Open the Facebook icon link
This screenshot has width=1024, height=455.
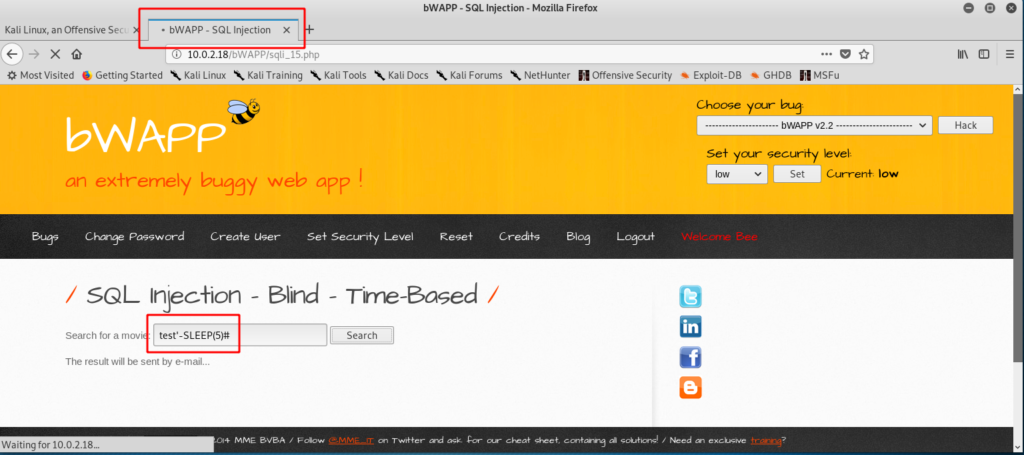point(690,357)
